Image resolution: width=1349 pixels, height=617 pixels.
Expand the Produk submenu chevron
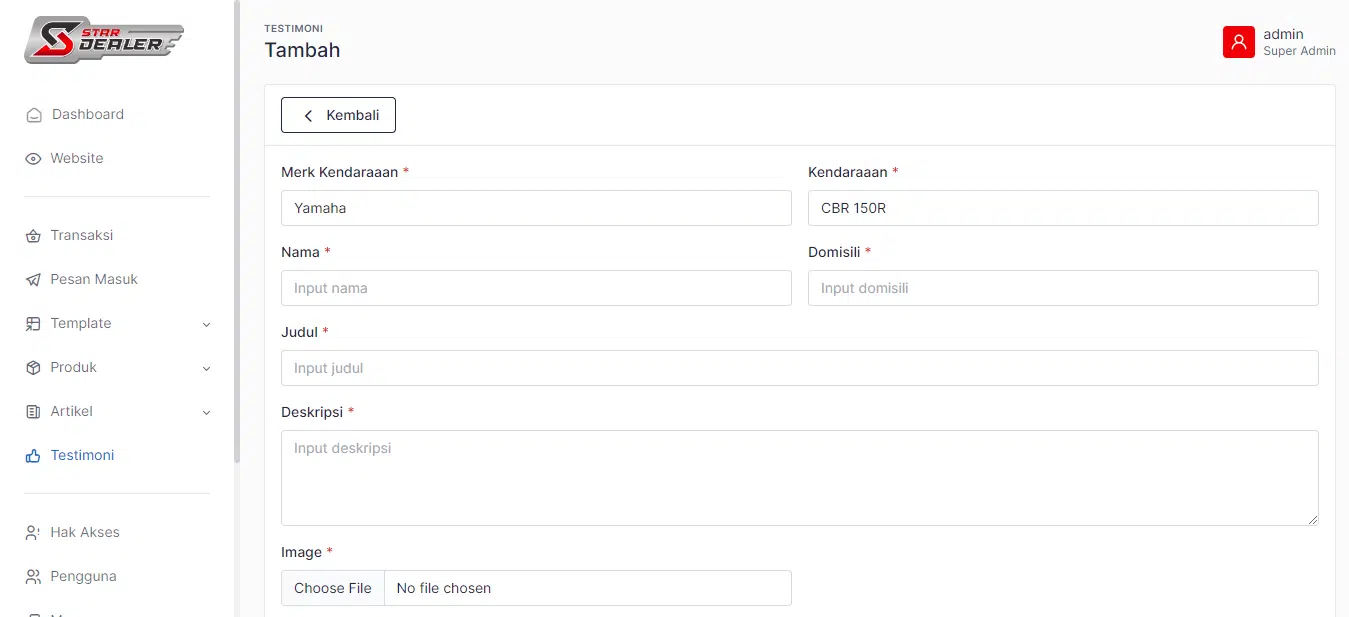tap(207, 368)
